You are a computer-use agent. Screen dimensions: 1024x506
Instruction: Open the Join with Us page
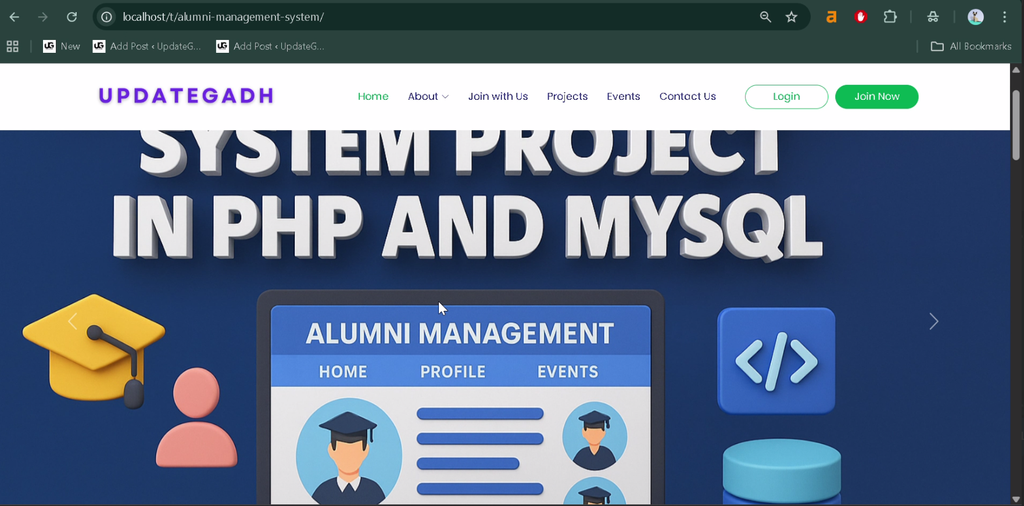(x=498, y=97)
